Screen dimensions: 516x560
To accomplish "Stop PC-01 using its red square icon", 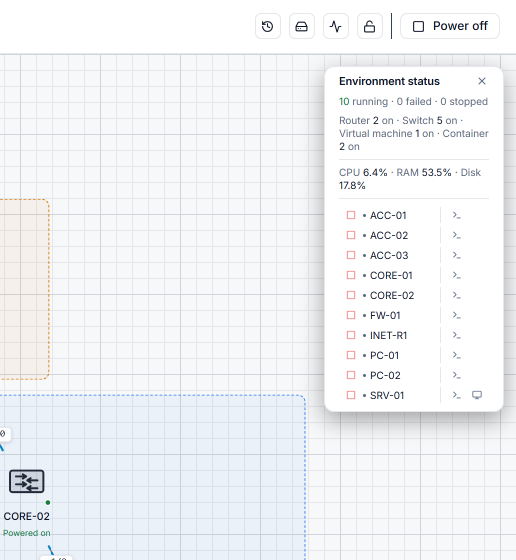I will tap(351, 355).
